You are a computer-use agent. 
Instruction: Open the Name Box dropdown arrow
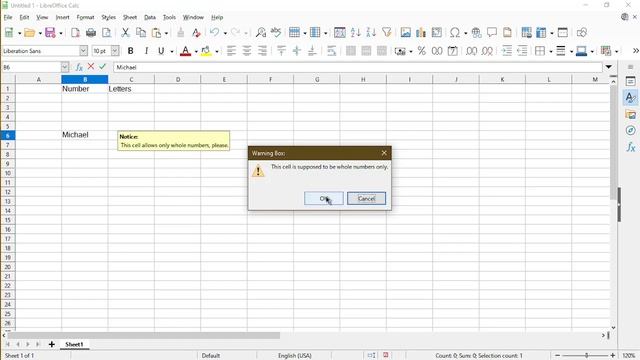click(65, 67)
